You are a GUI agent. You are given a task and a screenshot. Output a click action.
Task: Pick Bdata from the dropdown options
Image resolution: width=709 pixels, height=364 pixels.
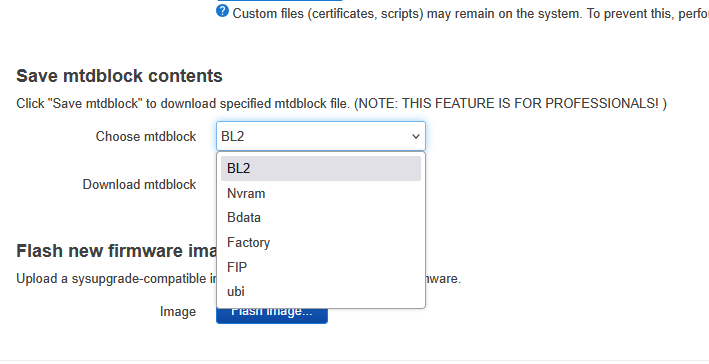[x=321, y=217]
